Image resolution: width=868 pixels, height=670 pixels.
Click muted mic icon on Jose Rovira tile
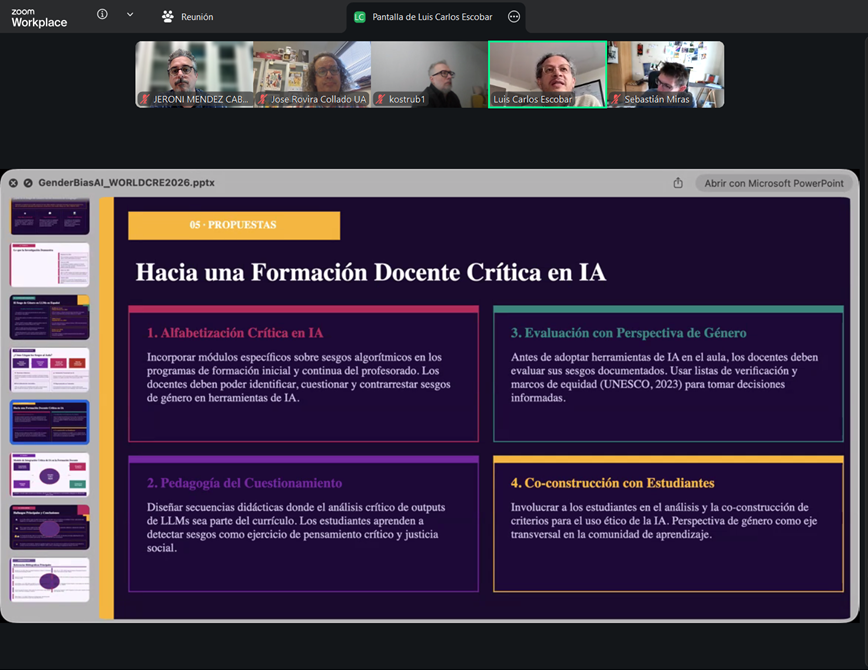[263, 99]
